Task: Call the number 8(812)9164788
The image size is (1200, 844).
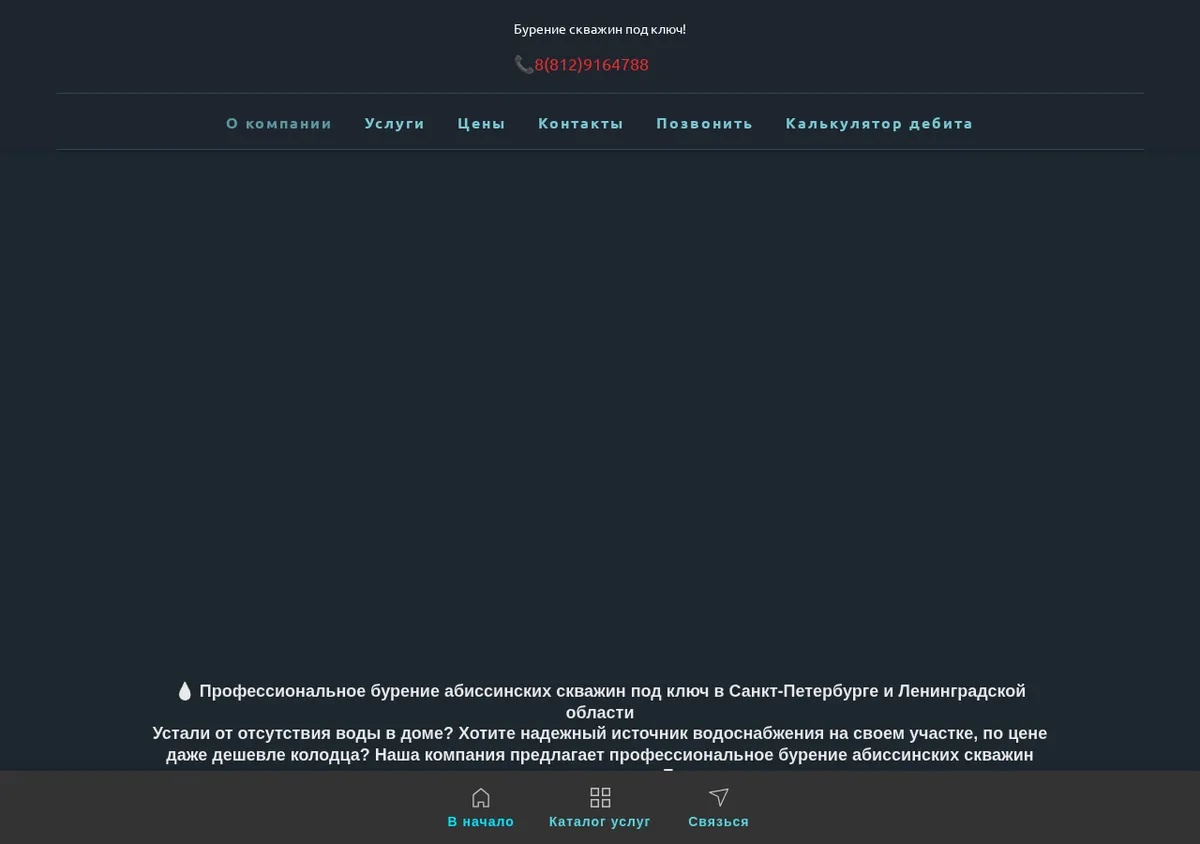Action: click(591, 65)
